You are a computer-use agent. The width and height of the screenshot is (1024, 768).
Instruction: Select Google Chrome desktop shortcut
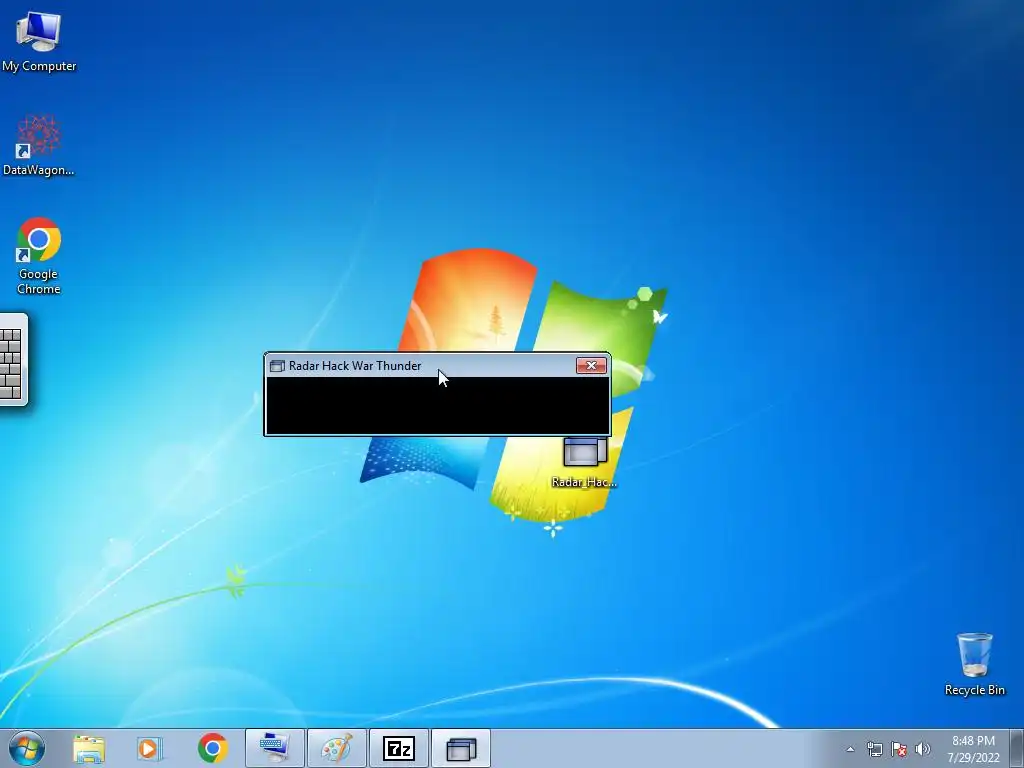39,255
